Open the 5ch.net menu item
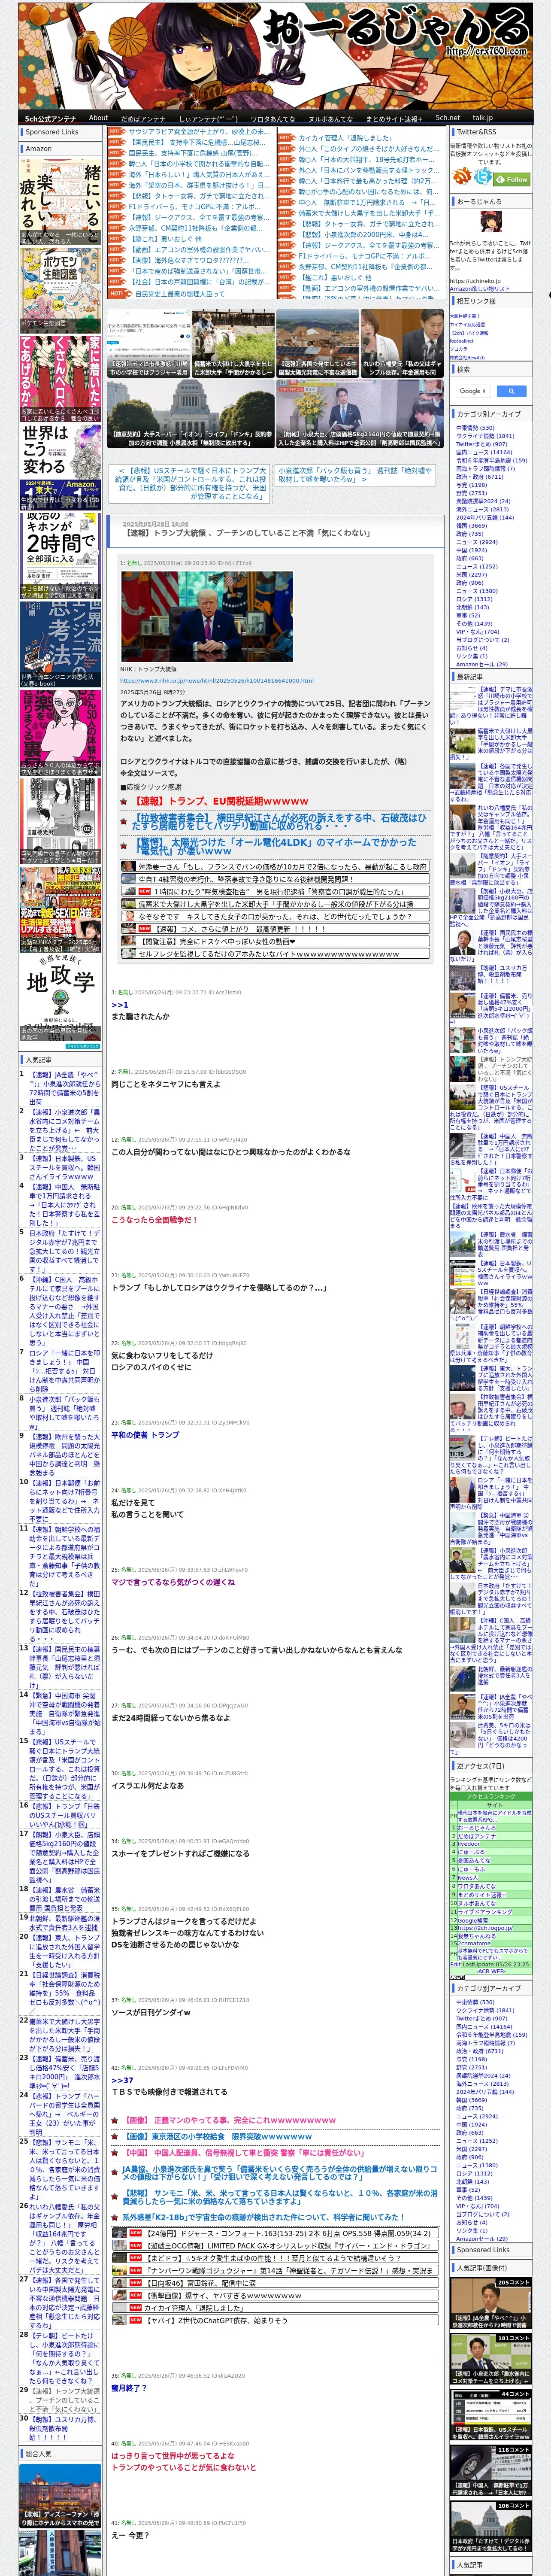Image resolution: width=551 pixels, height=2576 pixels. pos(447,117)
